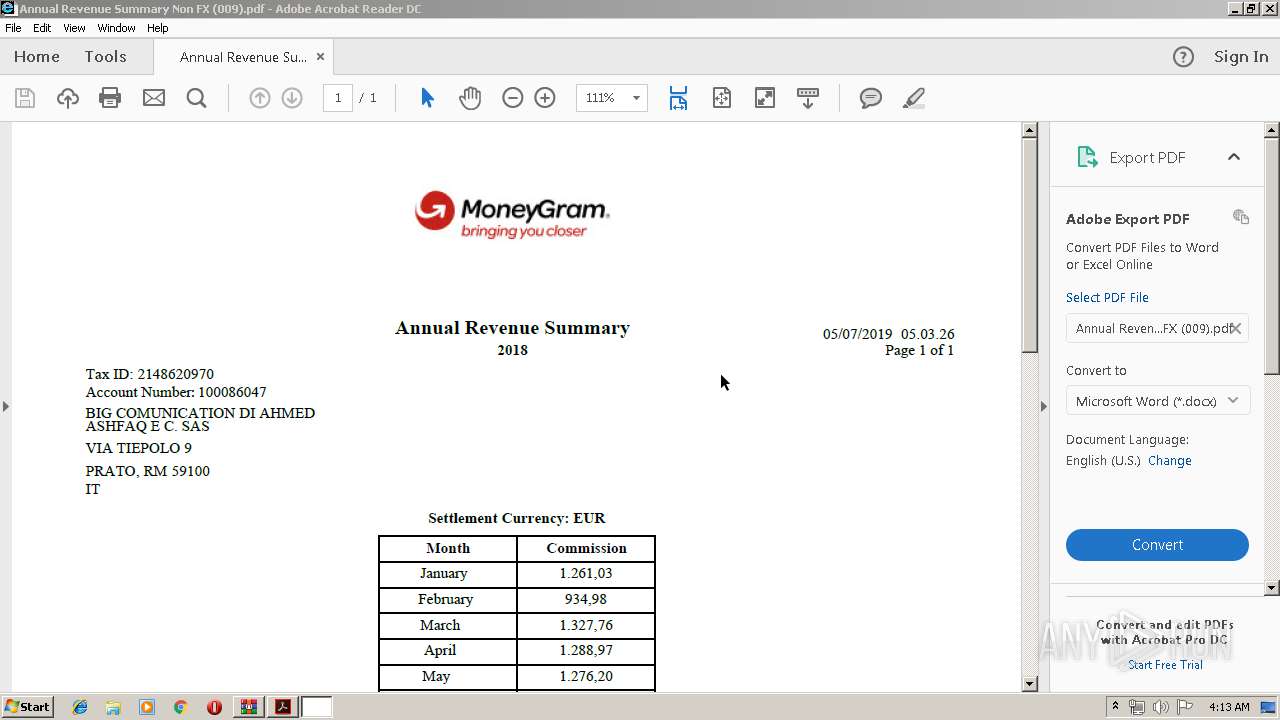
Task: Open the read mode download-arrow icon
Action: (x=807, y=98)
